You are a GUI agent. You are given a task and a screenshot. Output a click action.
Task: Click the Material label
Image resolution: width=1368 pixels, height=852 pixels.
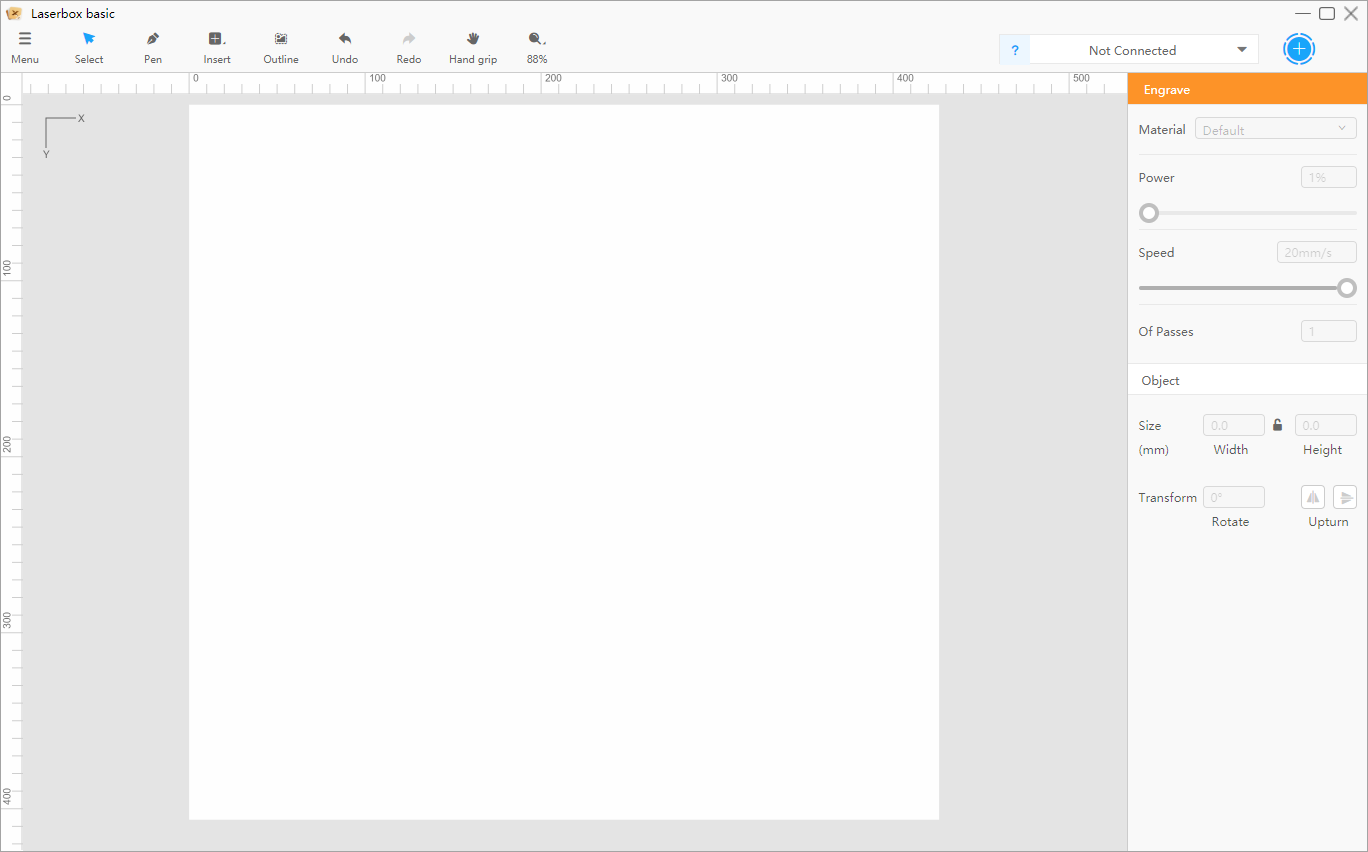coord(1162,129)
